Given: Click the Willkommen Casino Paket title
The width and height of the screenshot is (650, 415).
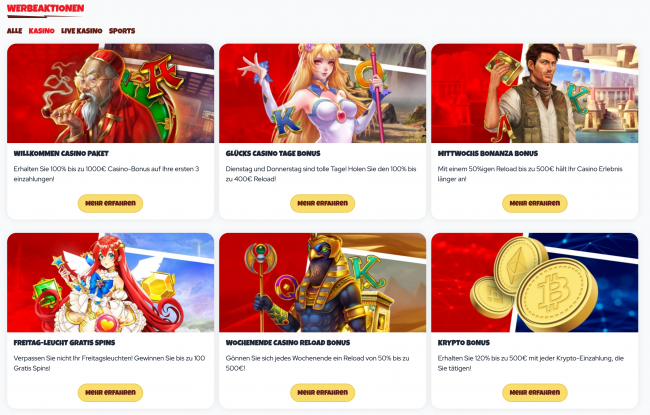Looking at the screenshot, I should (61, 153).
